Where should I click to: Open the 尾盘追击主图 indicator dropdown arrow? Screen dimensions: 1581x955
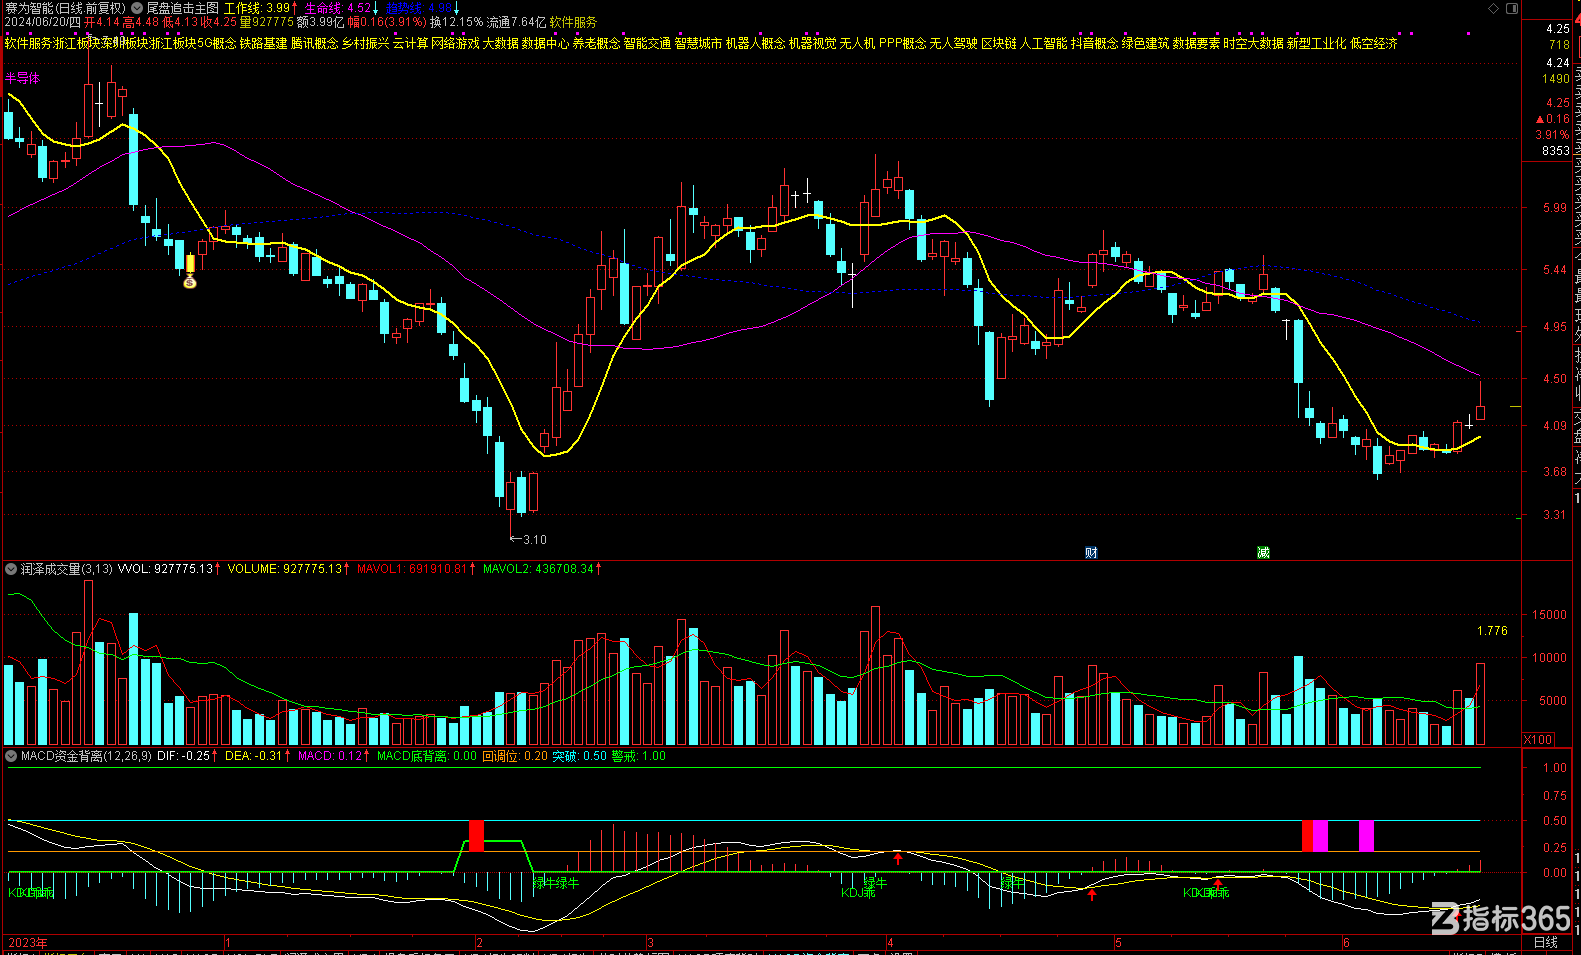click(x=137, y=8)
